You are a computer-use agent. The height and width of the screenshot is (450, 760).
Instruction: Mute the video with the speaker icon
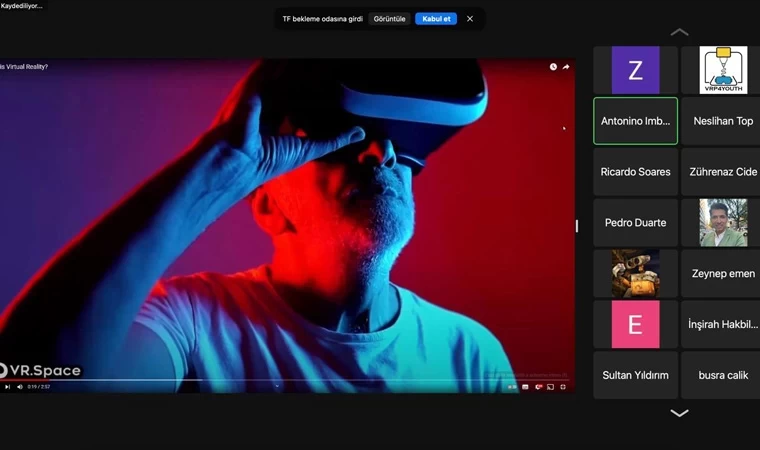[x=20, y=386]
